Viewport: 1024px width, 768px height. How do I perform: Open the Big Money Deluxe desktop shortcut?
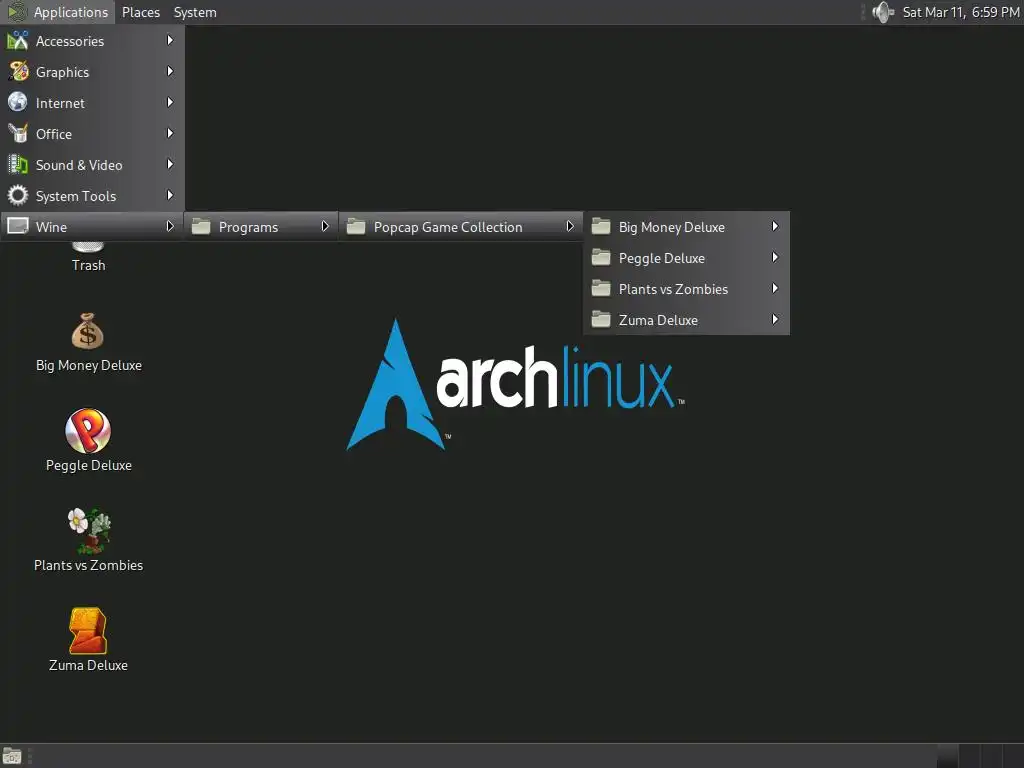tap(88, 331)
